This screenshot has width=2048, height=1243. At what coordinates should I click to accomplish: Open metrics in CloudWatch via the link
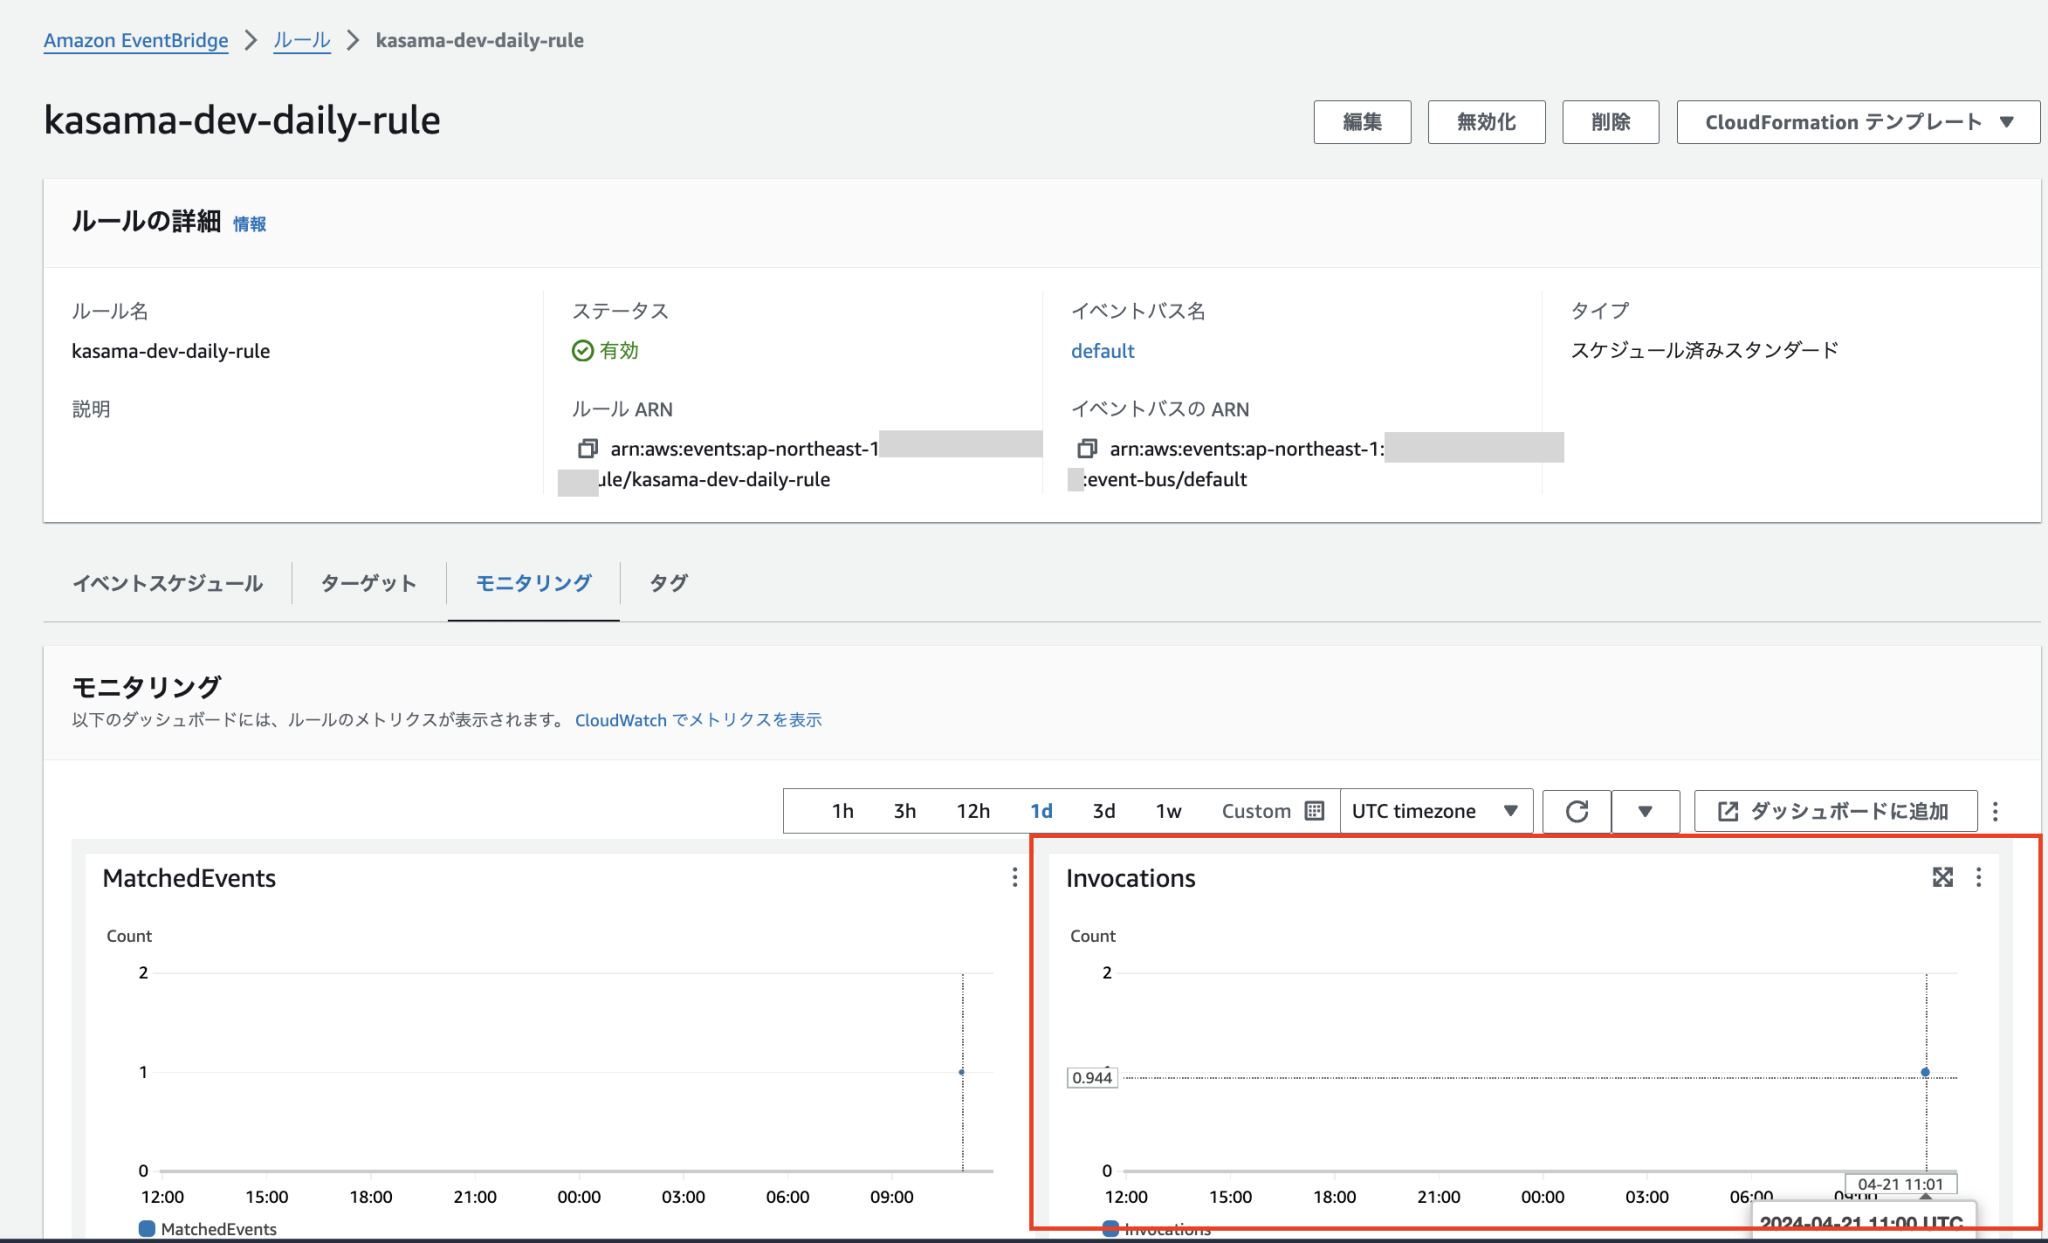tap(697, 719)
